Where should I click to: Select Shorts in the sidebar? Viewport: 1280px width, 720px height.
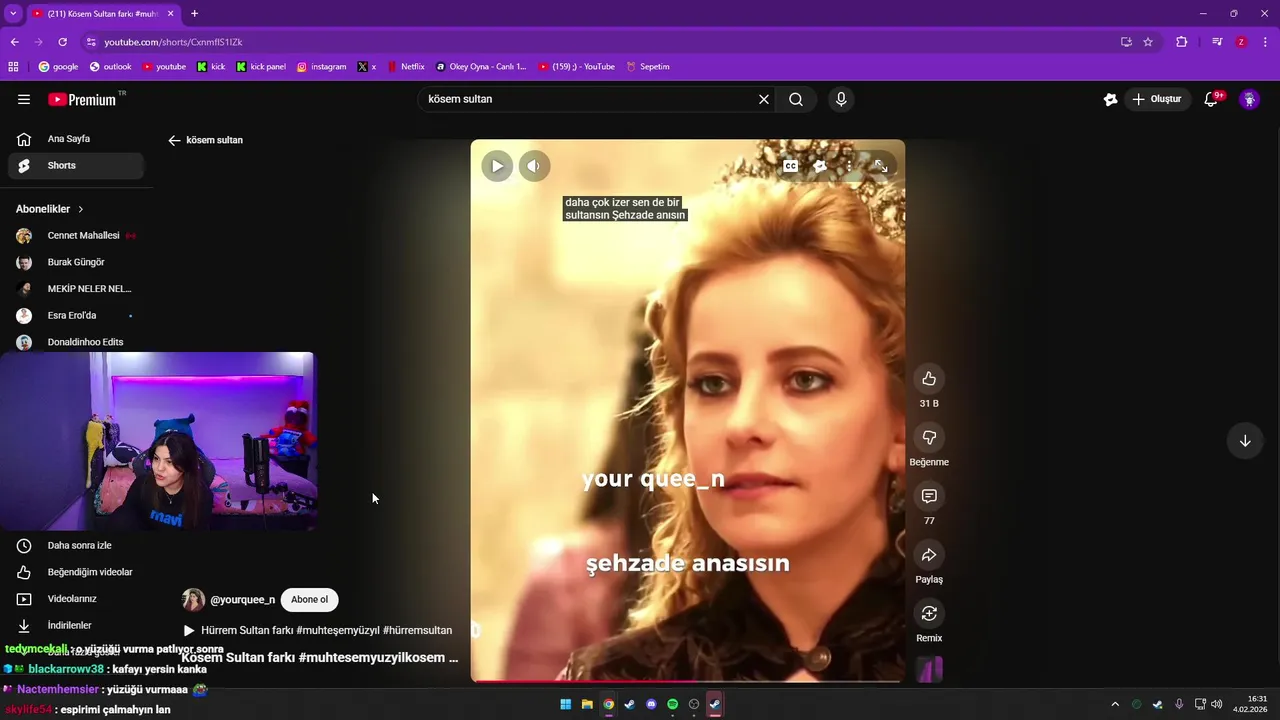point(77,165)
